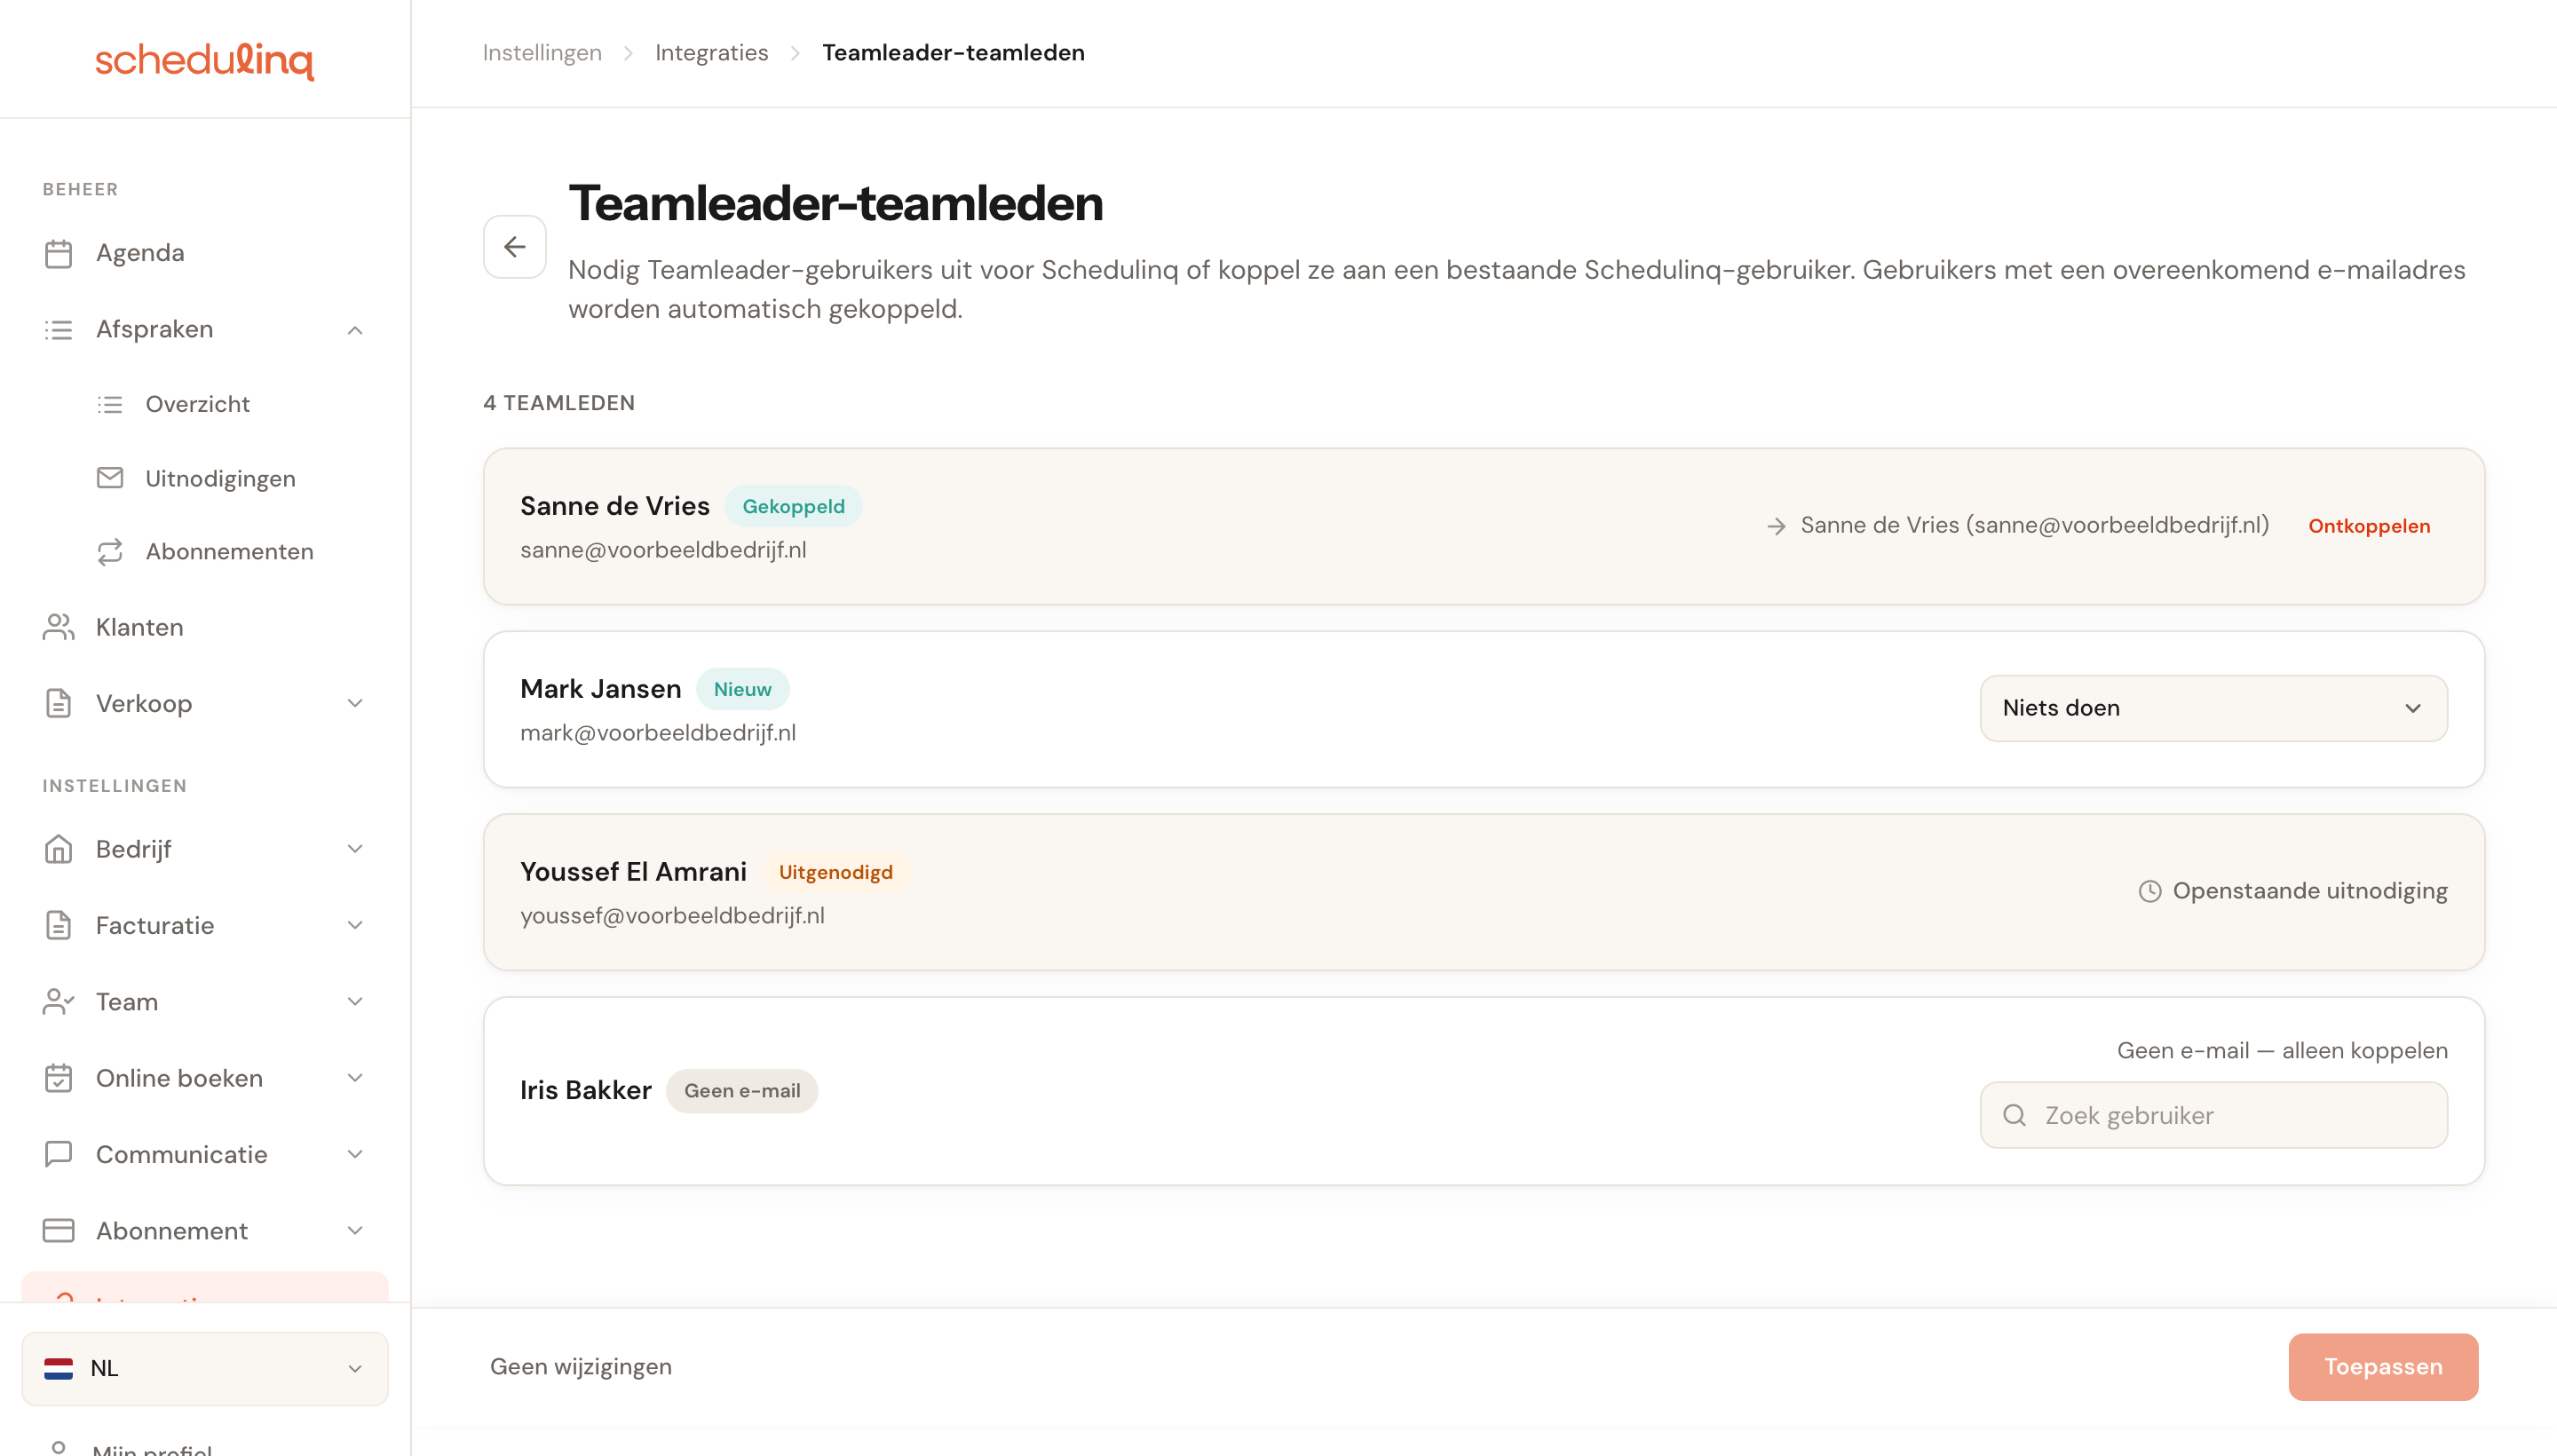2557x1456 pixels.
Task: Click the Zoek gebruiker search field
Action: (x=2213, y=1115)
